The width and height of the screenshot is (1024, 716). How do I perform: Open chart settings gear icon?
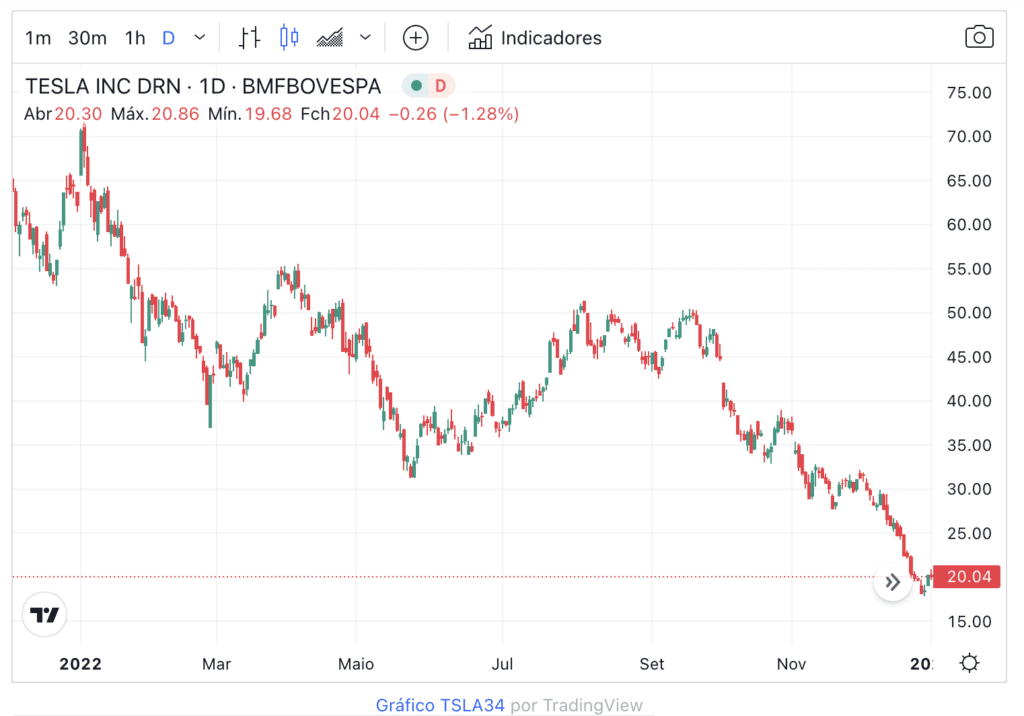(970, 663)
